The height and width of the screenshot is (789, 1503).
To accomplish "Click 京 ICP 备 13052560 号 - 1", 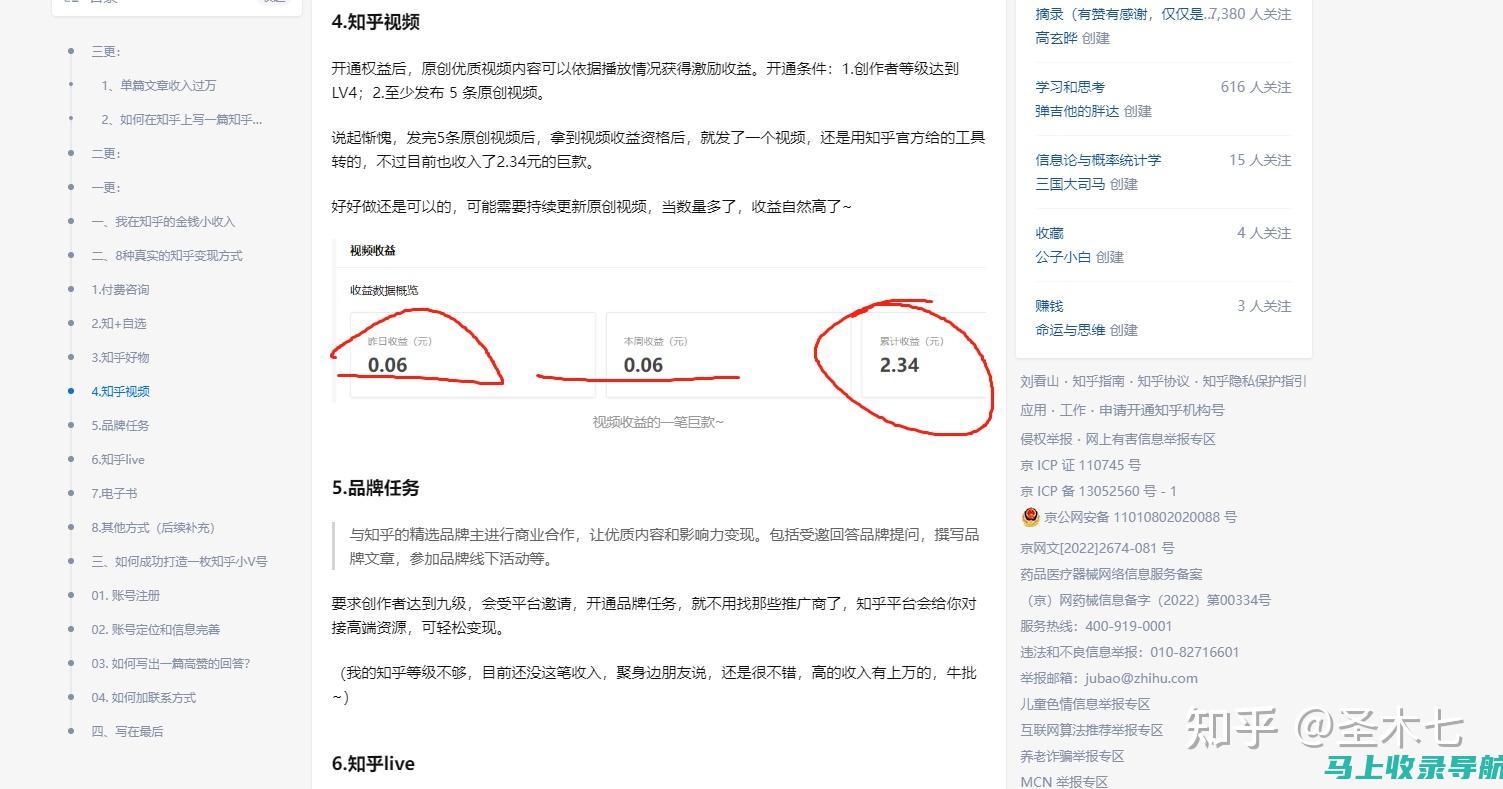I will [1098, 491].
